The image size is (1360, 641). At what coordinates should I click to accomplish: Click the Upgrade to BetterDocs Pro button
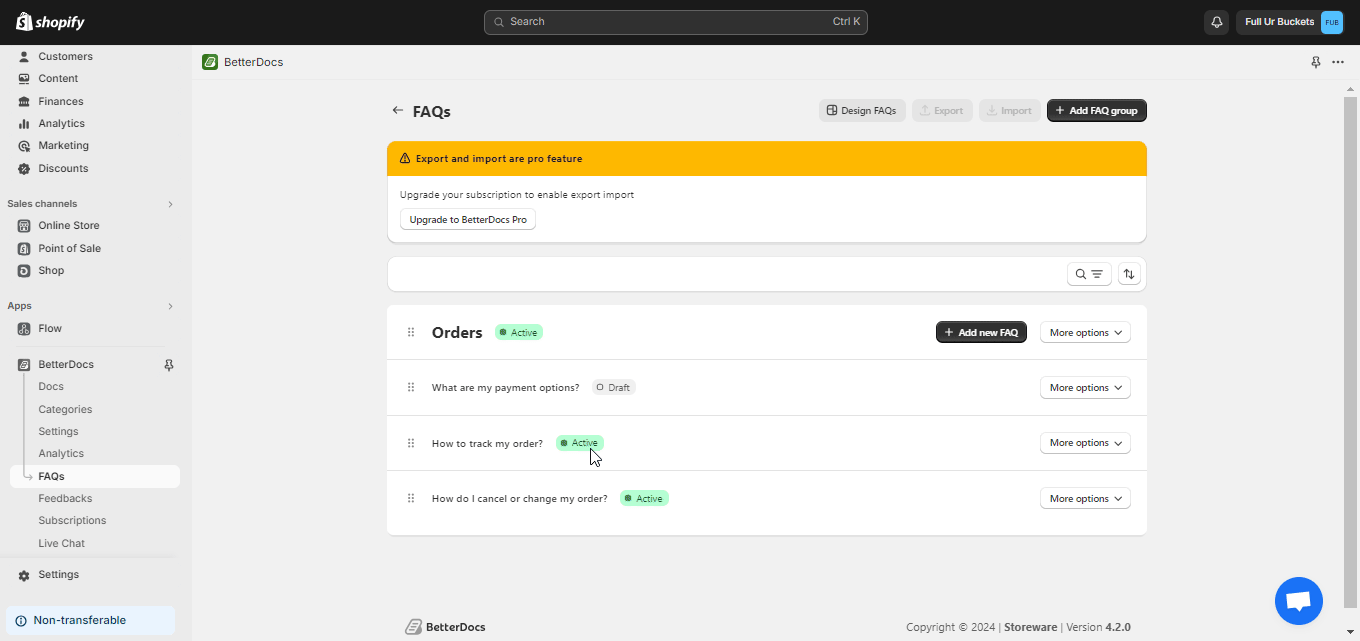tap(467, 219)
